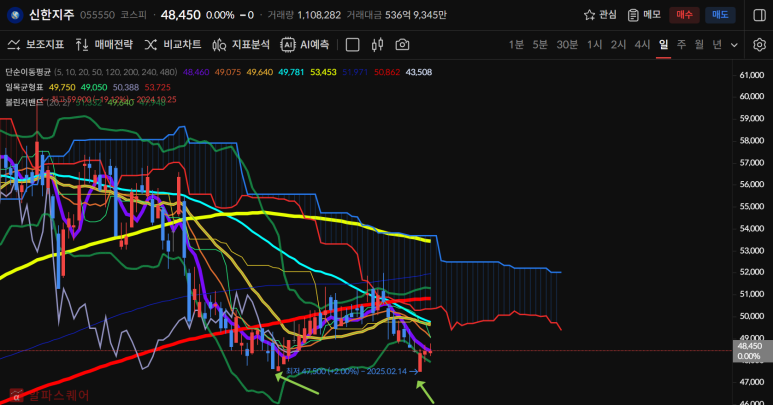Viewport: 773px width, 405px height.
Task: Select 4시 timeframe
Action: click(x=642, y=45)
